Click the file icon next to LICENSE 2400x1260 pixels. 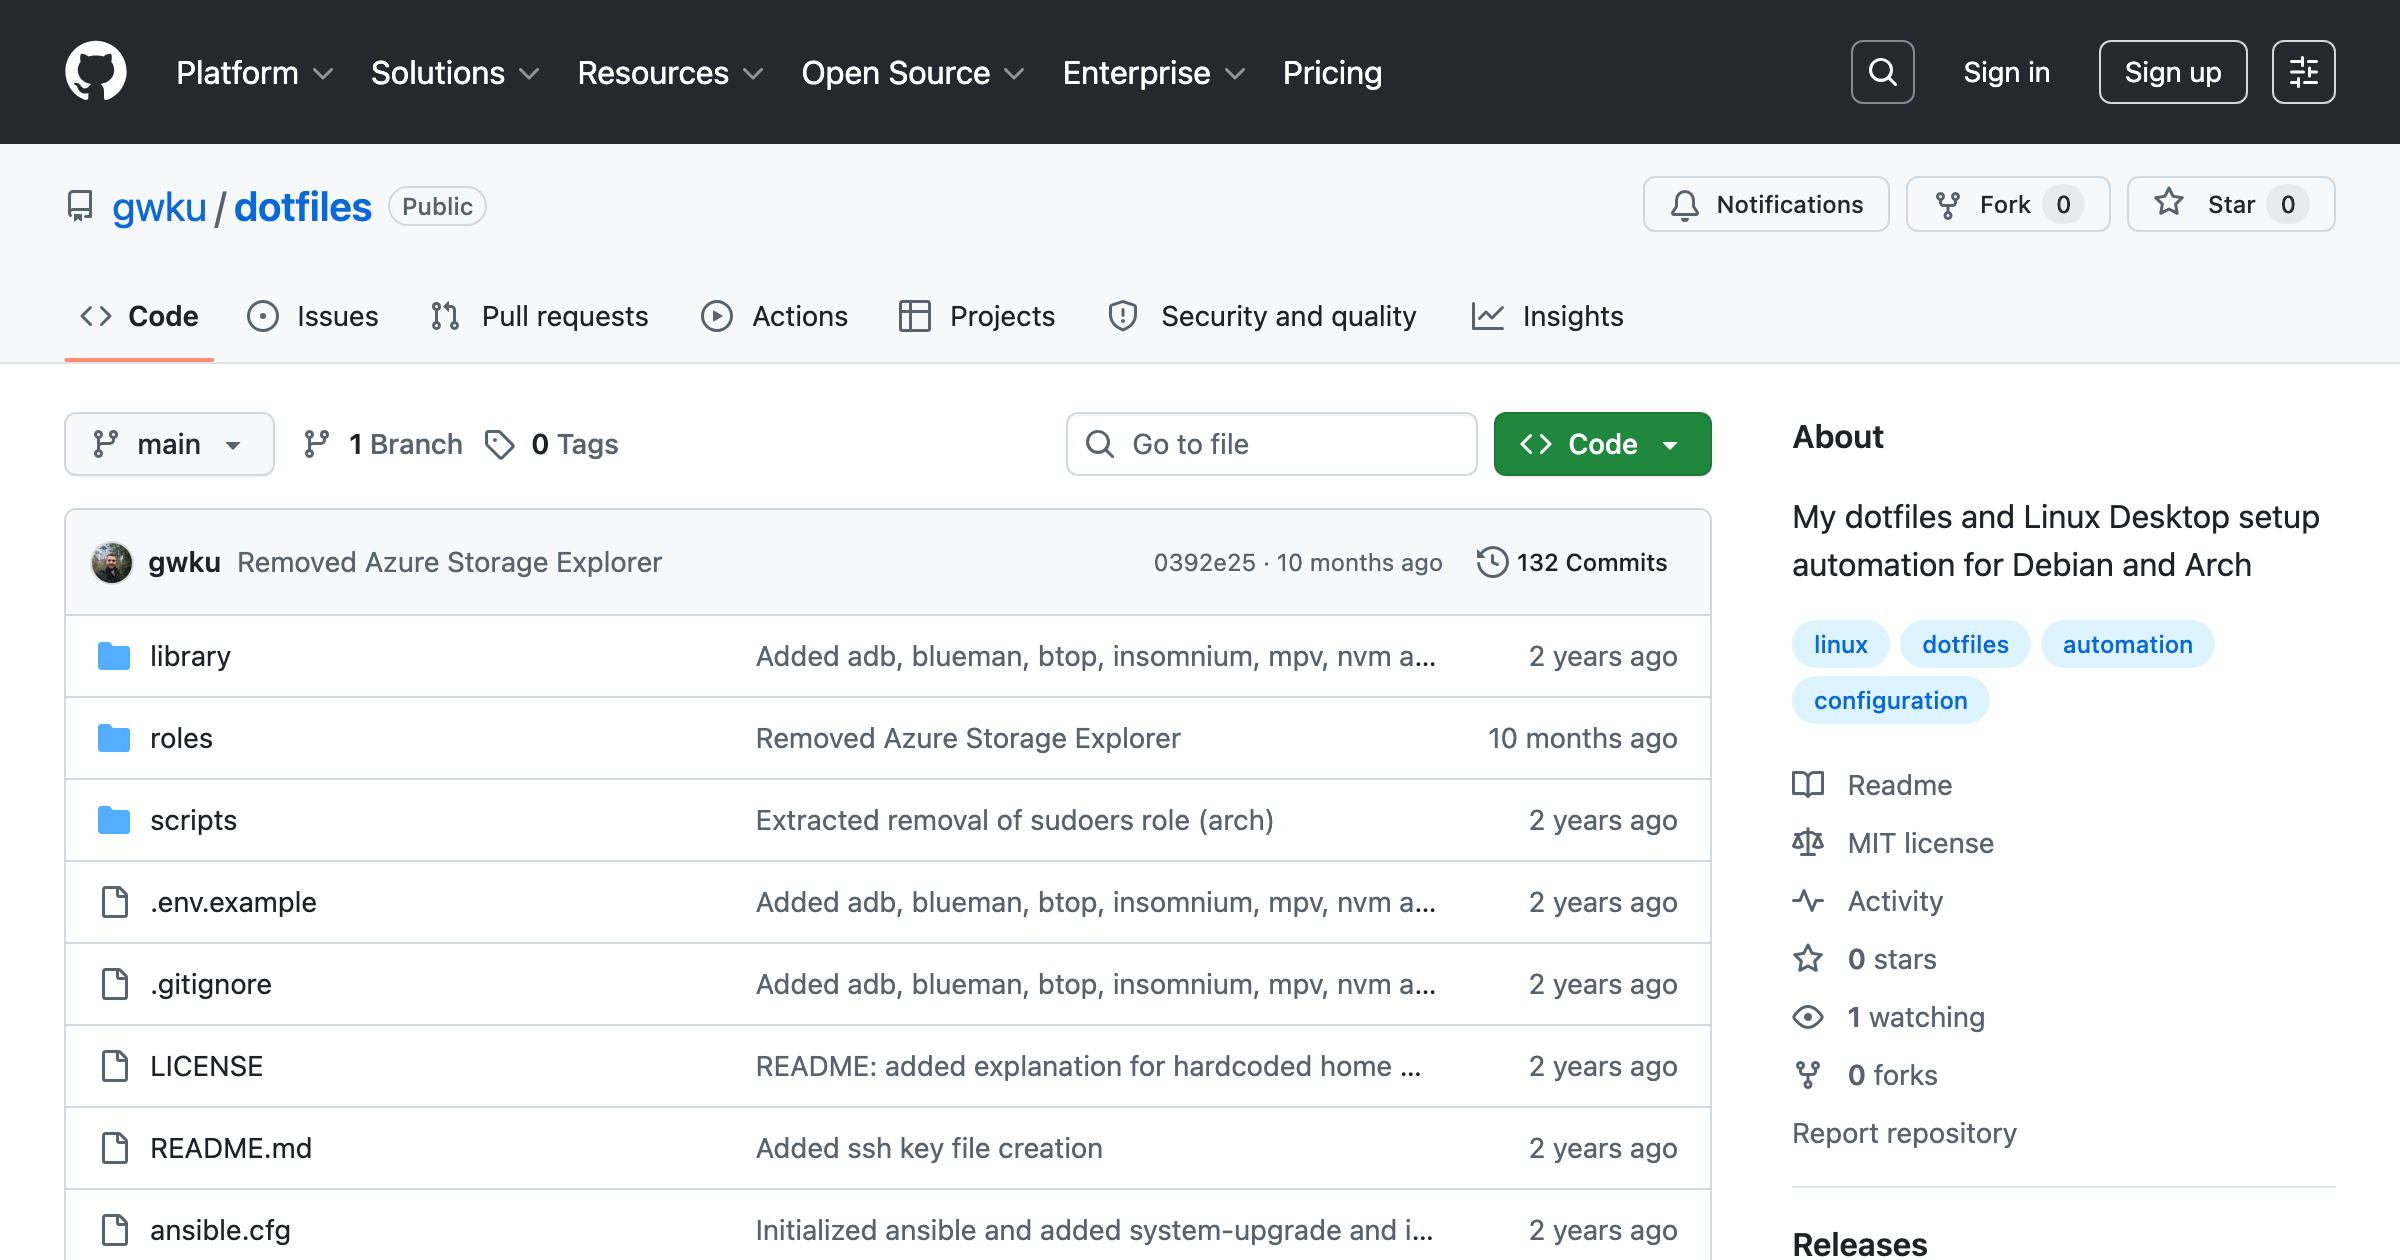115,1066
